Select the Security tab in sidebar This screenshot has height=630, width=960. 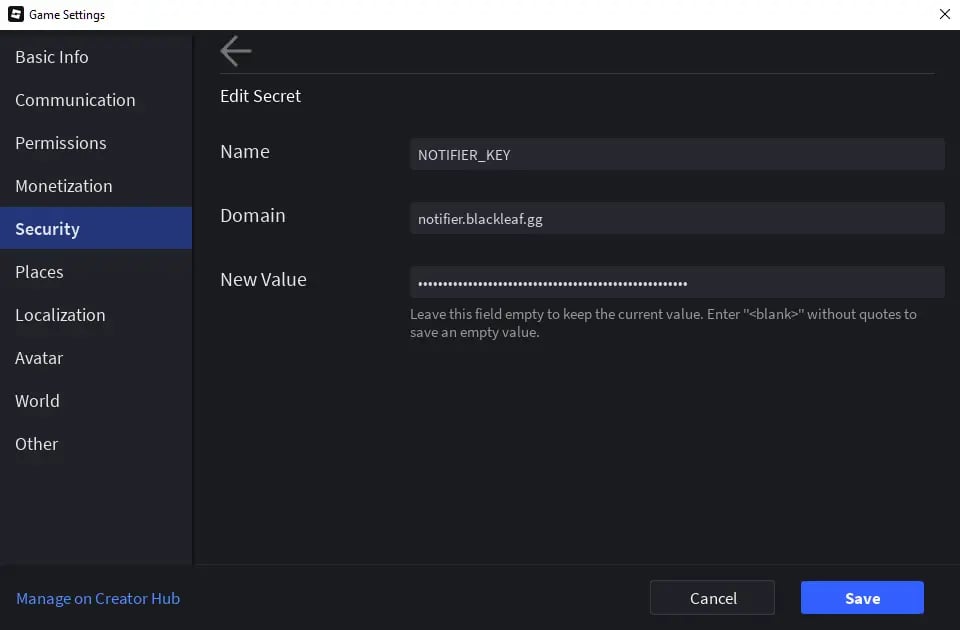point(47,229)
